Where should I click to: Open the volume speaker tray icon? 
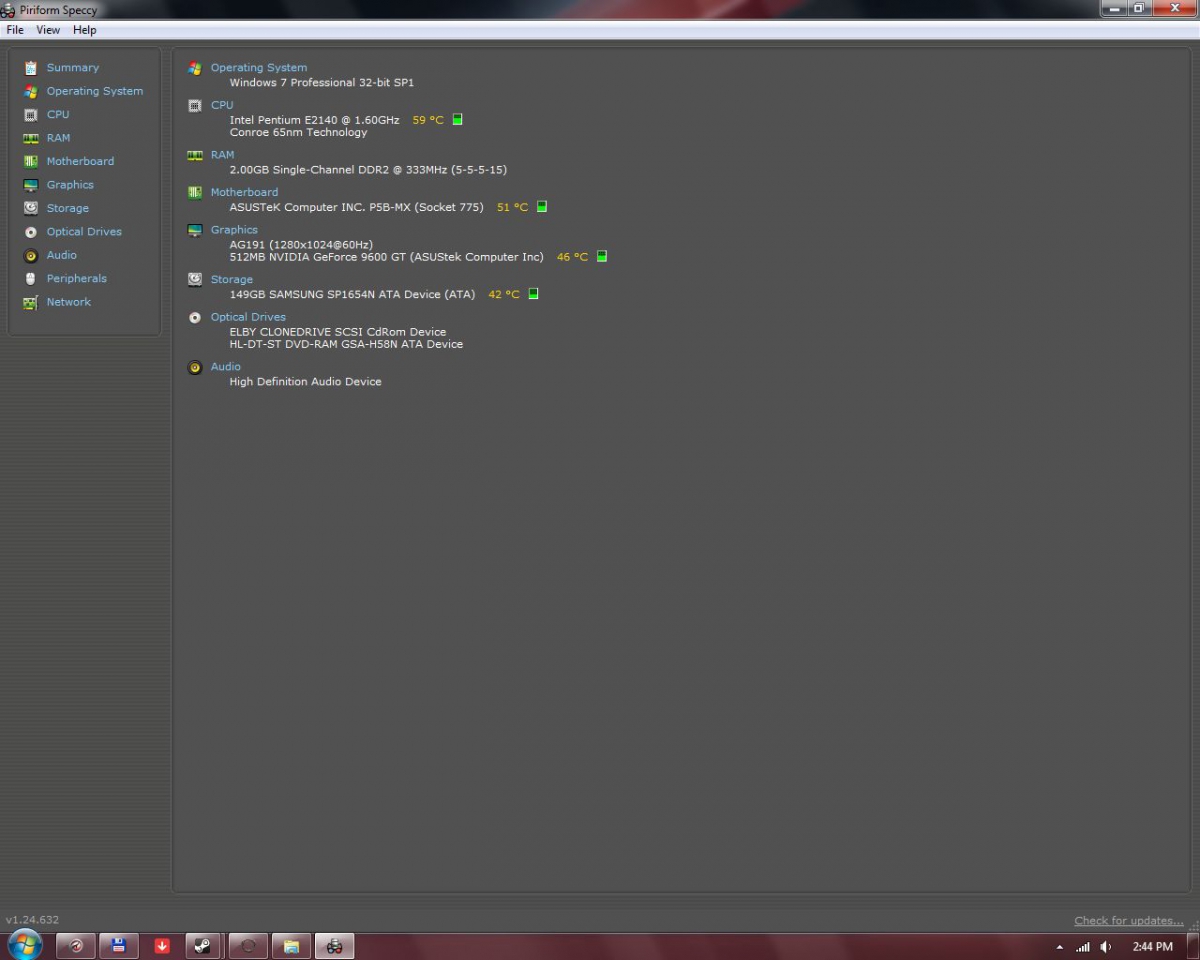(1106, 947)
